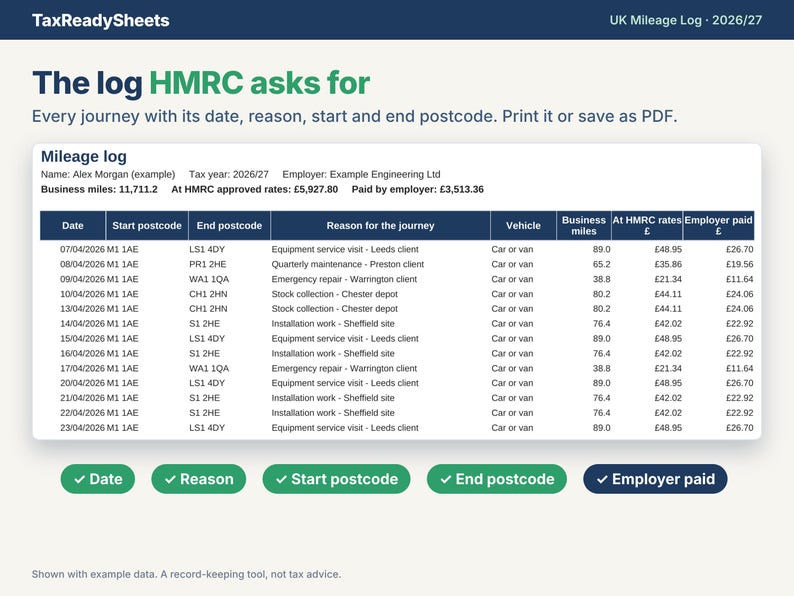Click the Mileage log heading

point(84,156)
